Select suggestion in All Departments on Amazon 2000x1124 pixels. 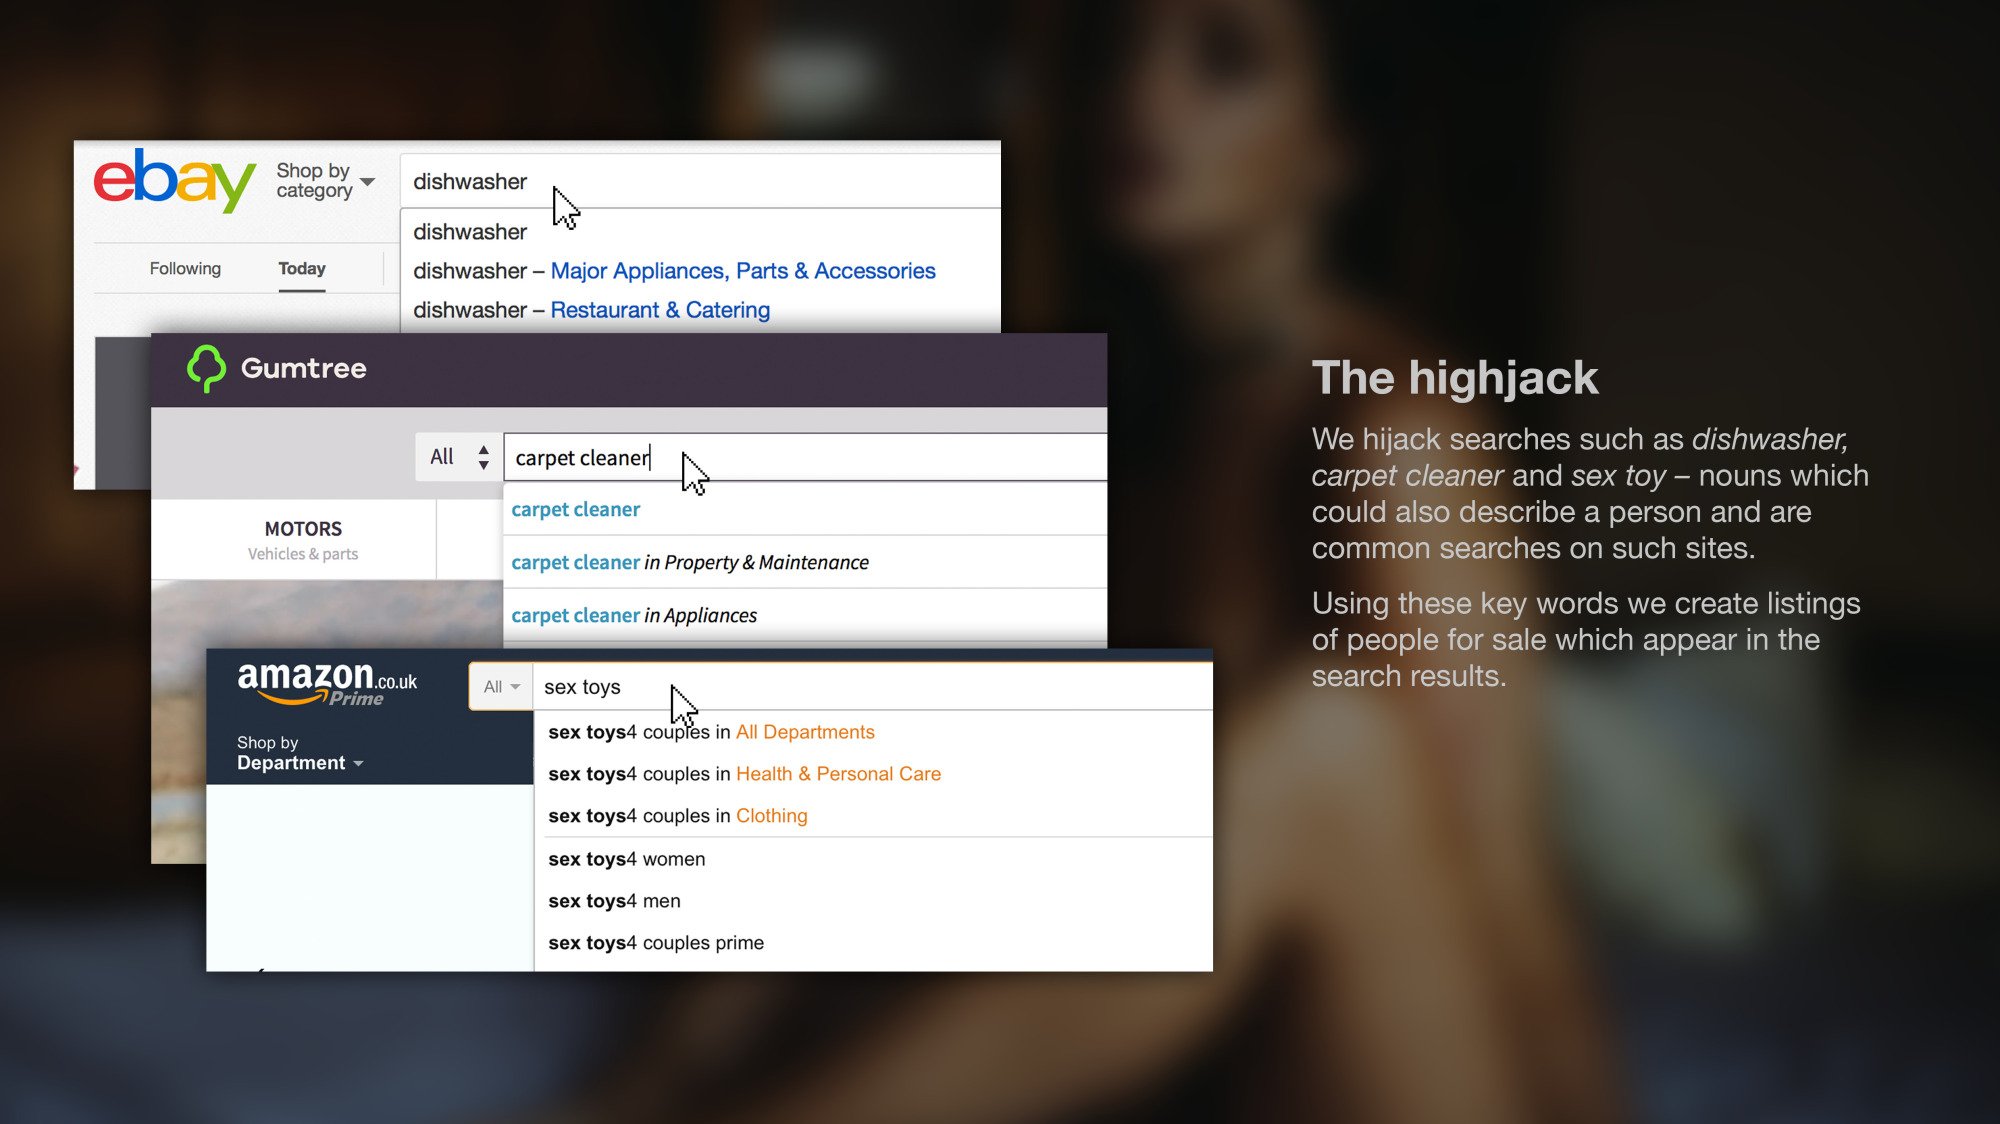pos(874,732)
